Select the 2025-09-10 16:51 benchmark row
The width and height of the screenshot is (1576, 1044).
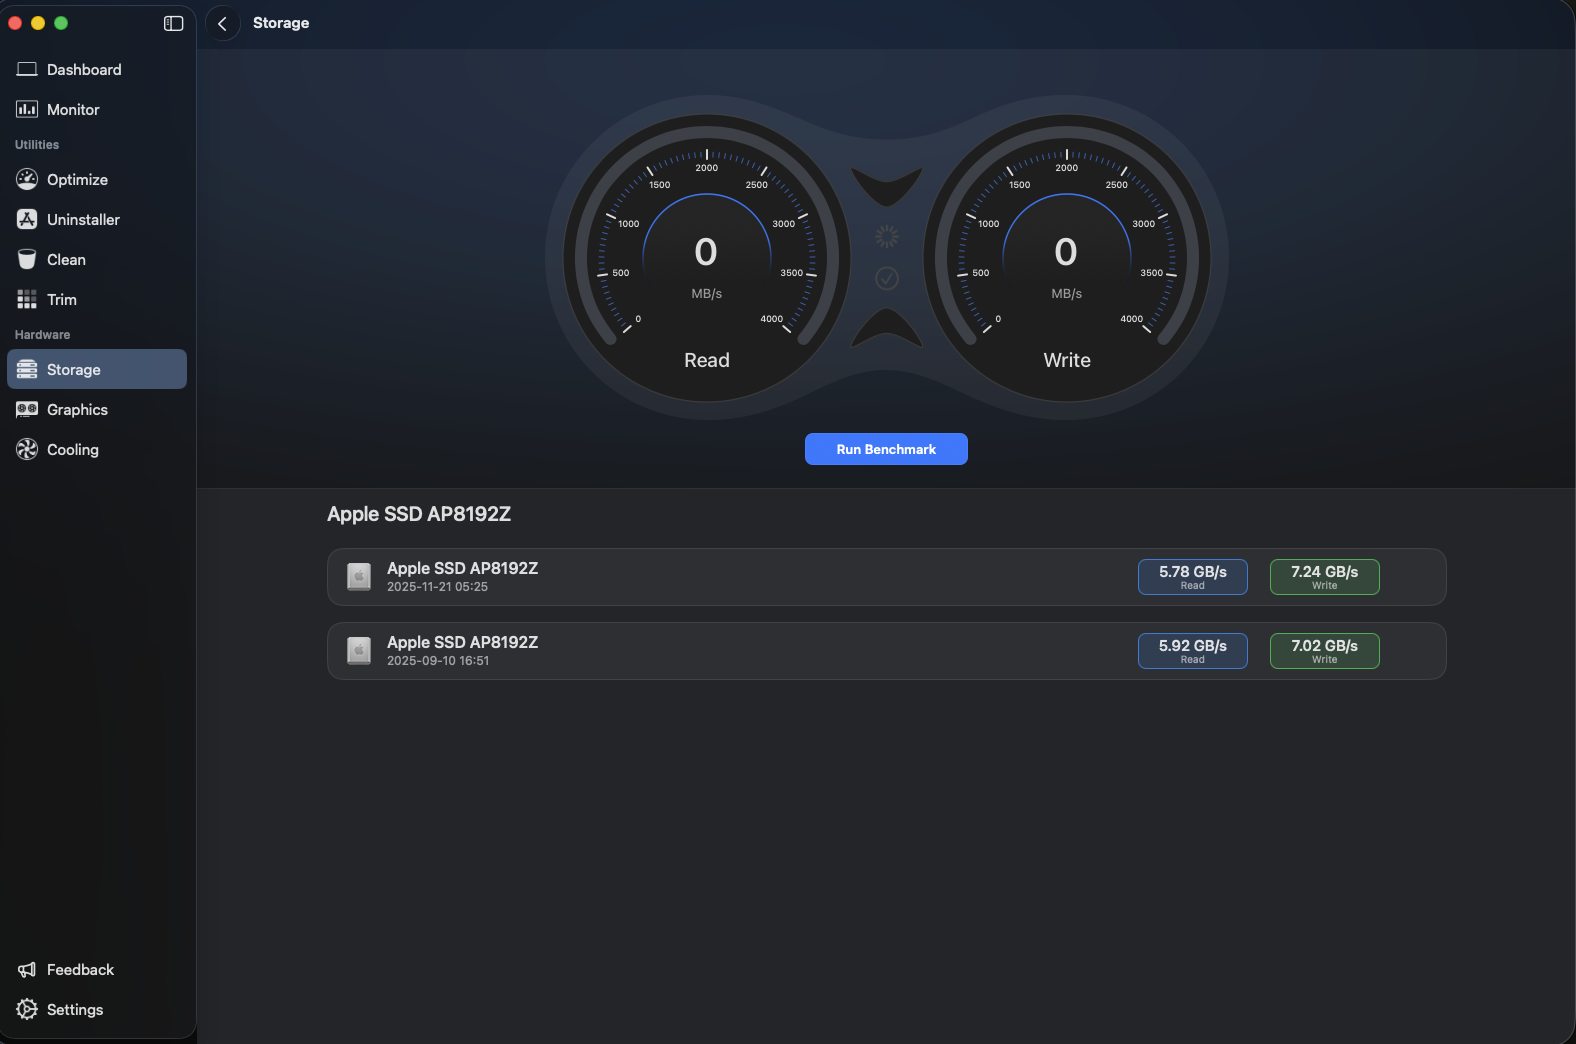click(x=887, y=651)
